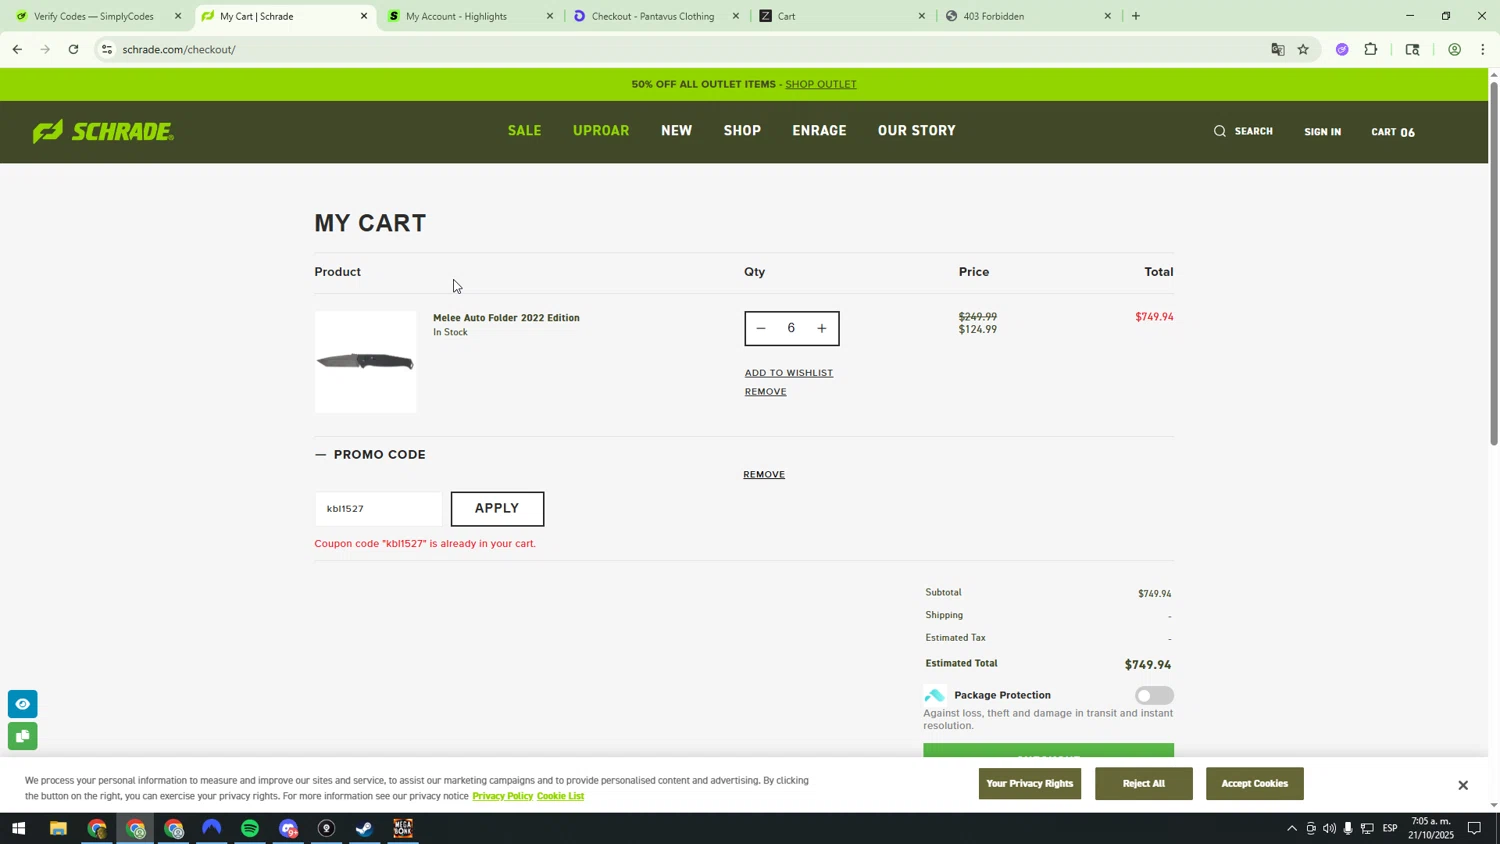Viewport: 1500px width, 844px height.
Task: Click the SHOP OUTLET link
Action: pos(821,84)
